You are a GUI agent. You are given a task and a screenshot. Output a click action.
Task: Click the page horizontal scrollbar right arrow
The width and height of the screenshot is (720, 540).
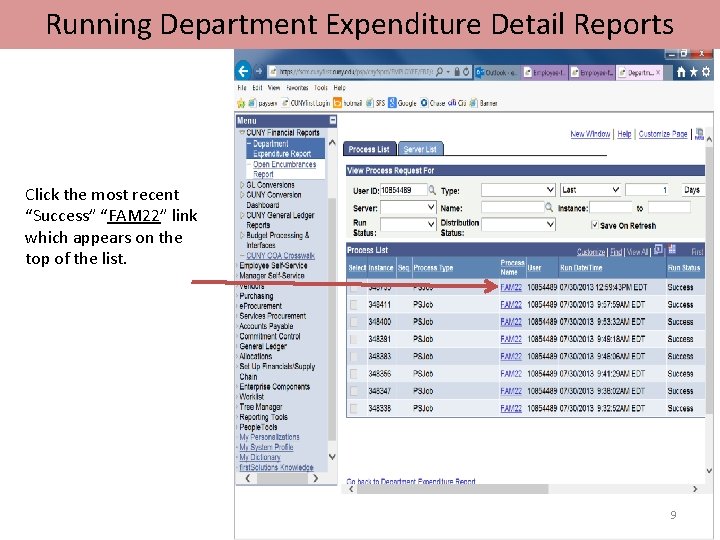(x=695, y=489)
